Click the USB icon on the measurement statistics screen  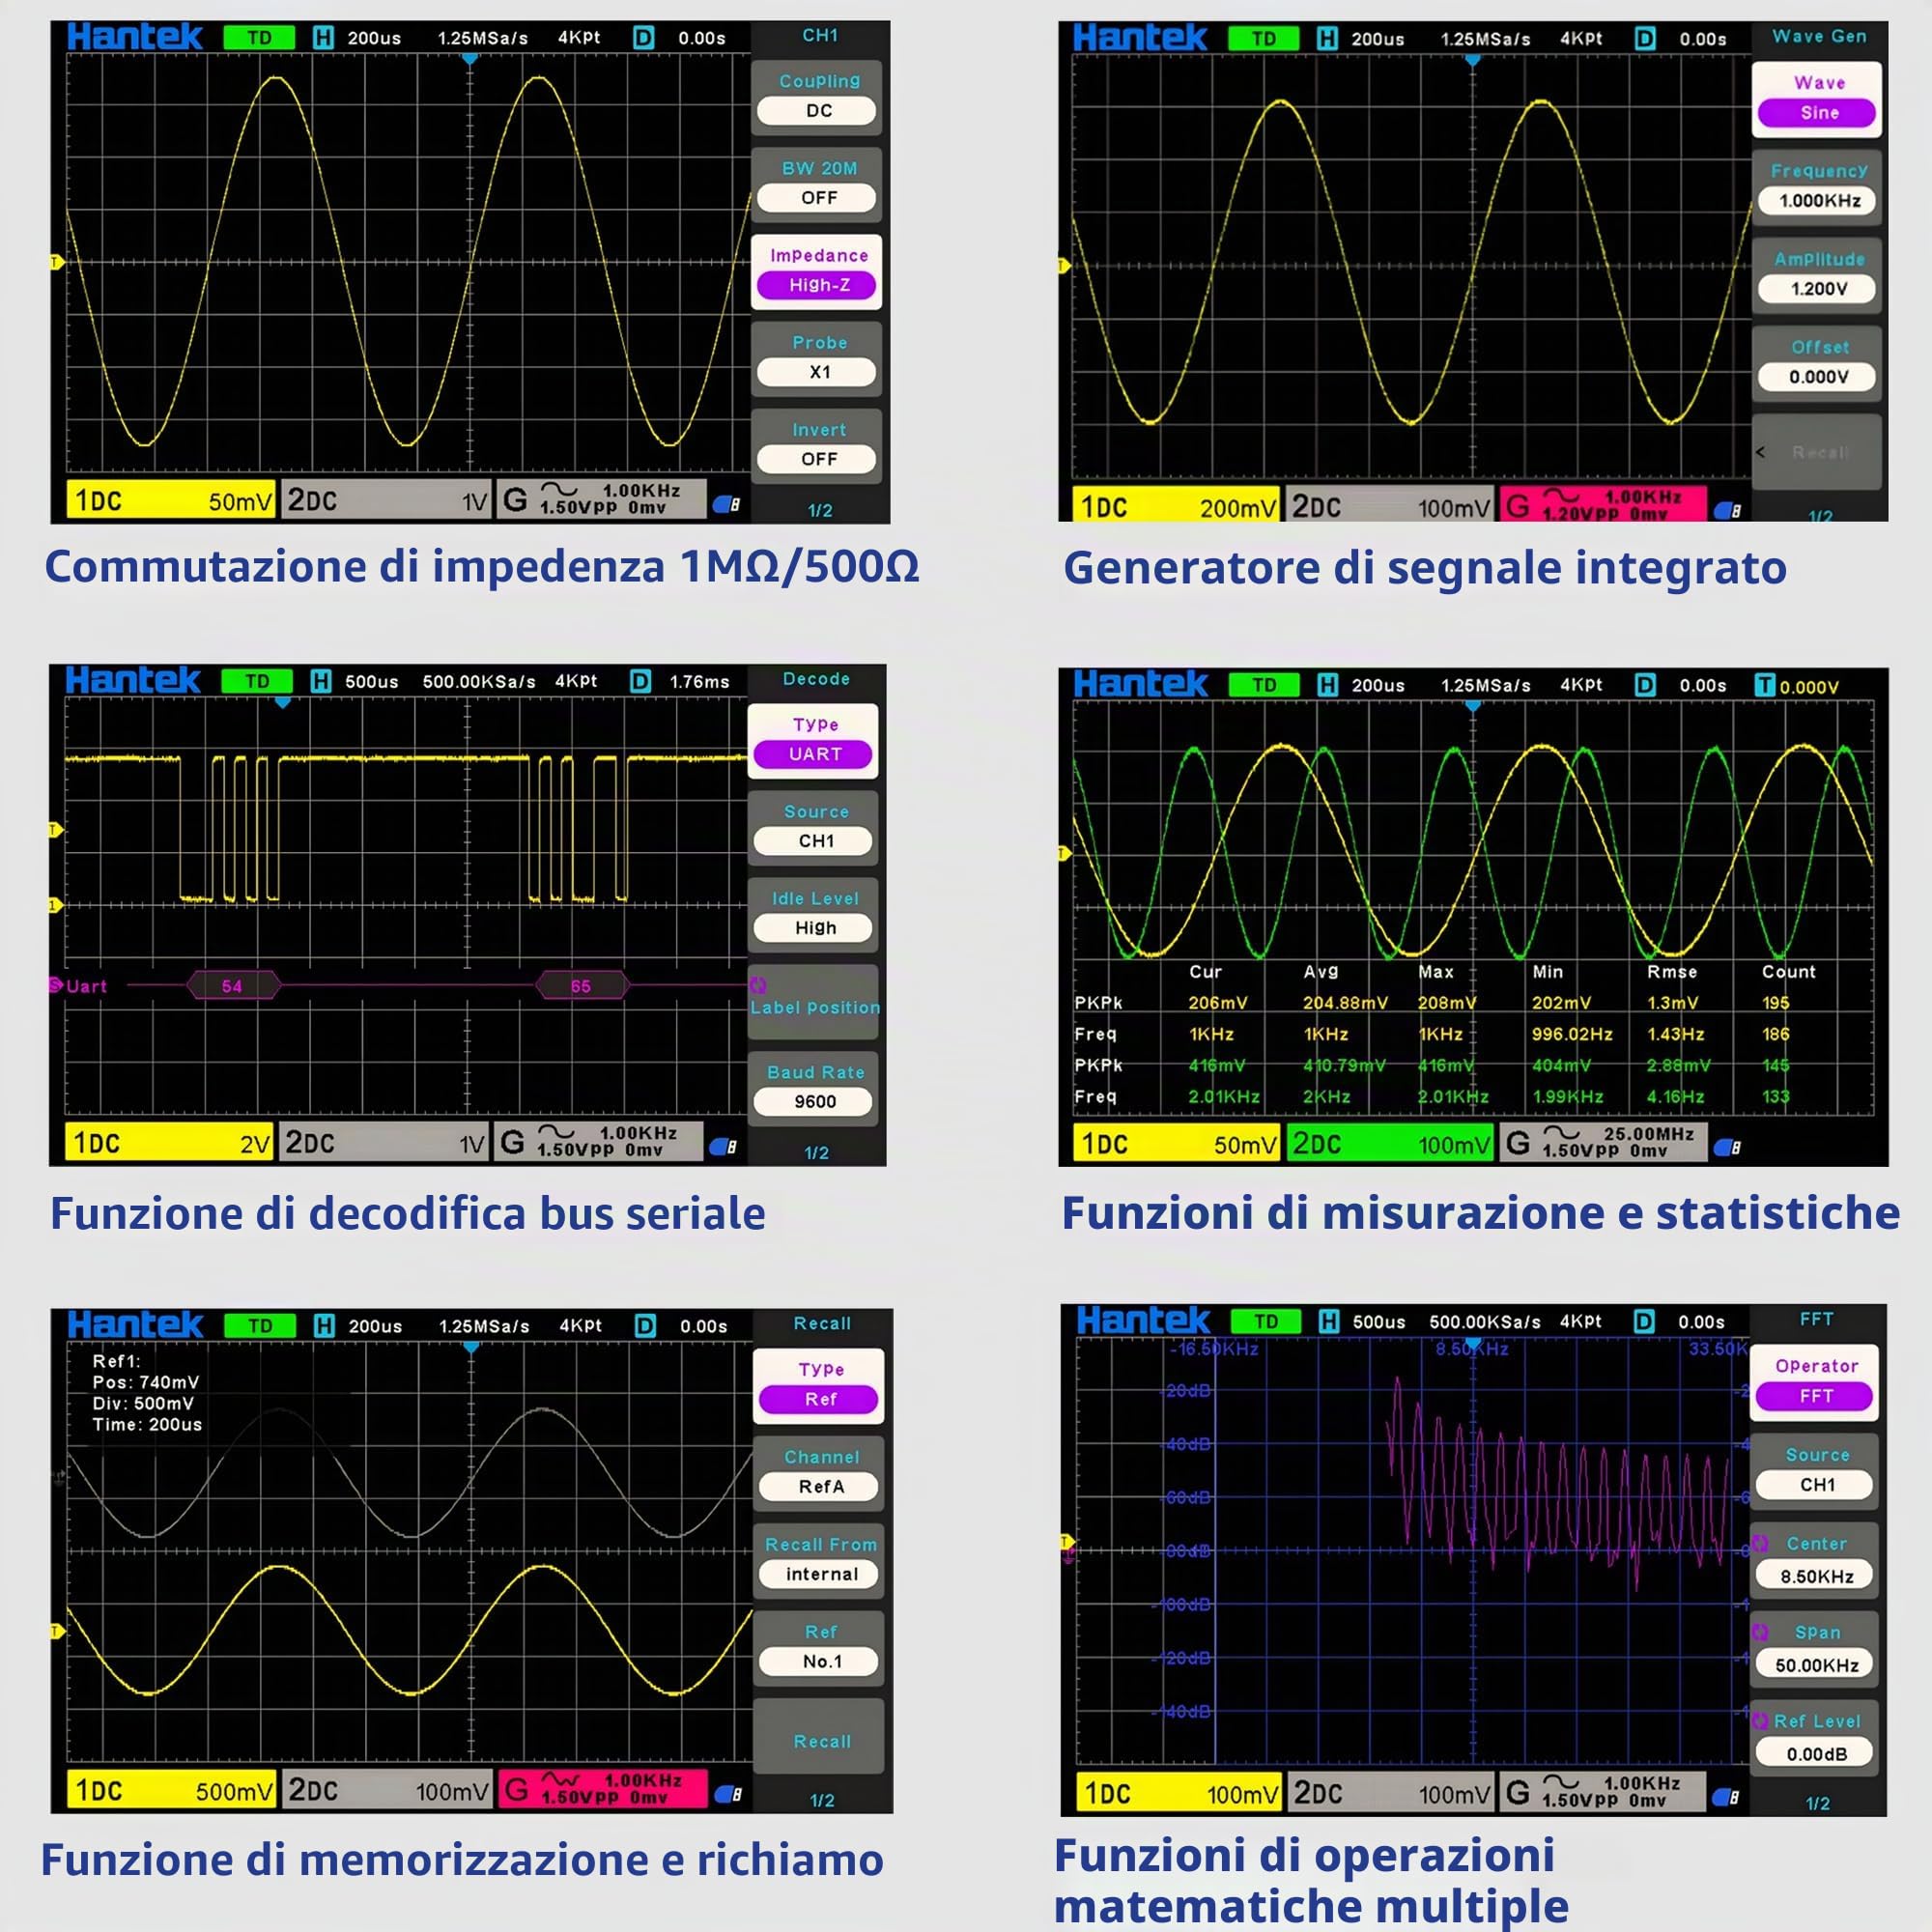1727,1147
